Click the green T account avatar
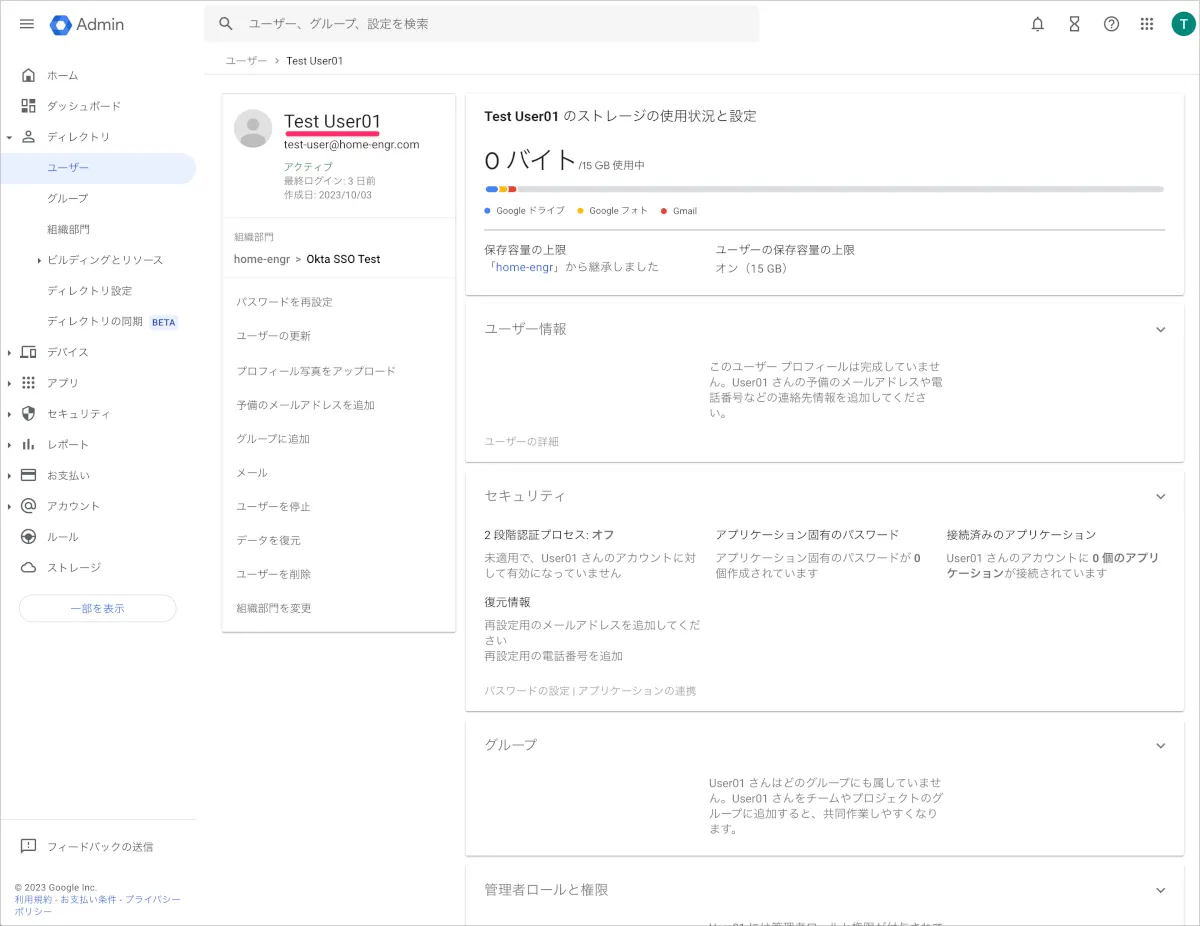Screen dimensions: 1200x926 click(x=1183, y=24)
